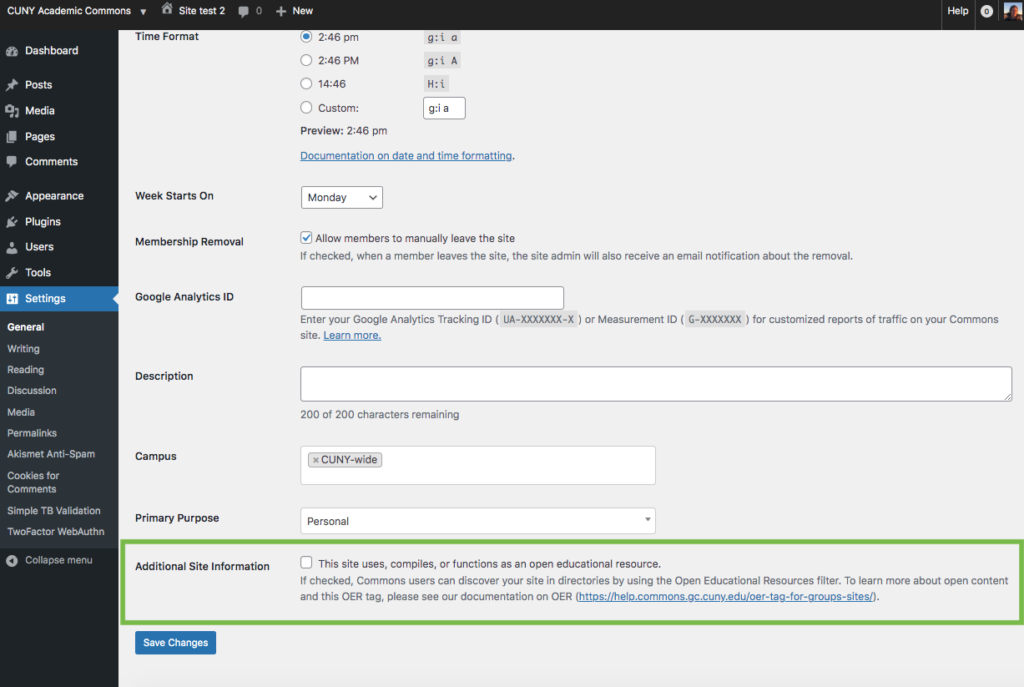The width and height of the screenshot is (1024, 687).
Task: Open Akismet Anti-Spam settings
Action: tap(51, 454)
